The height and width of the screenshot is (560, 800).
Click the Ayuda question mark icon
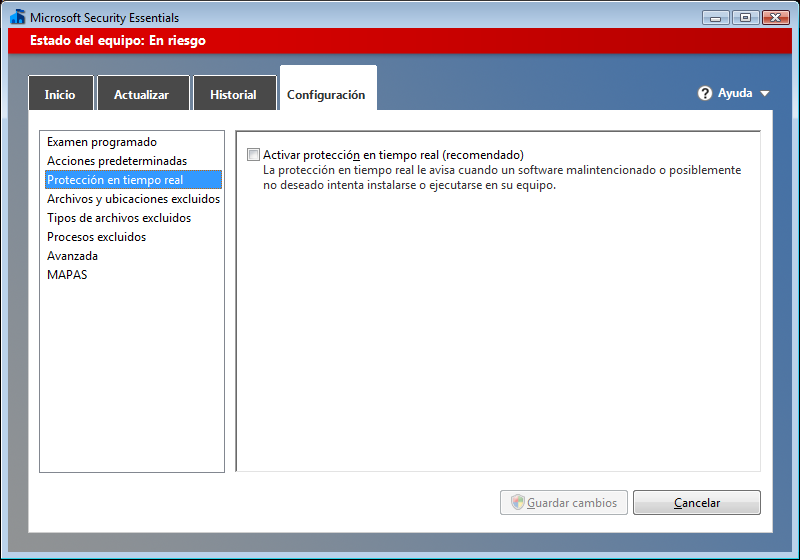(x=705, y=93)
